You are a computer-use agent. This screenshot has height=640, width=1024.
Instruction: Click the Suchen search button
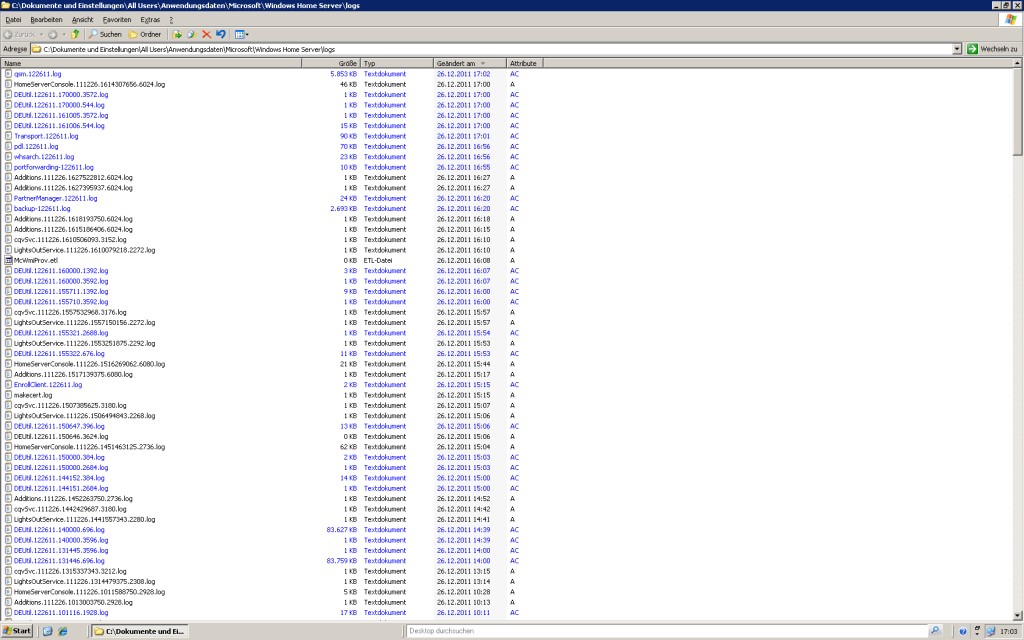point(105,34)
